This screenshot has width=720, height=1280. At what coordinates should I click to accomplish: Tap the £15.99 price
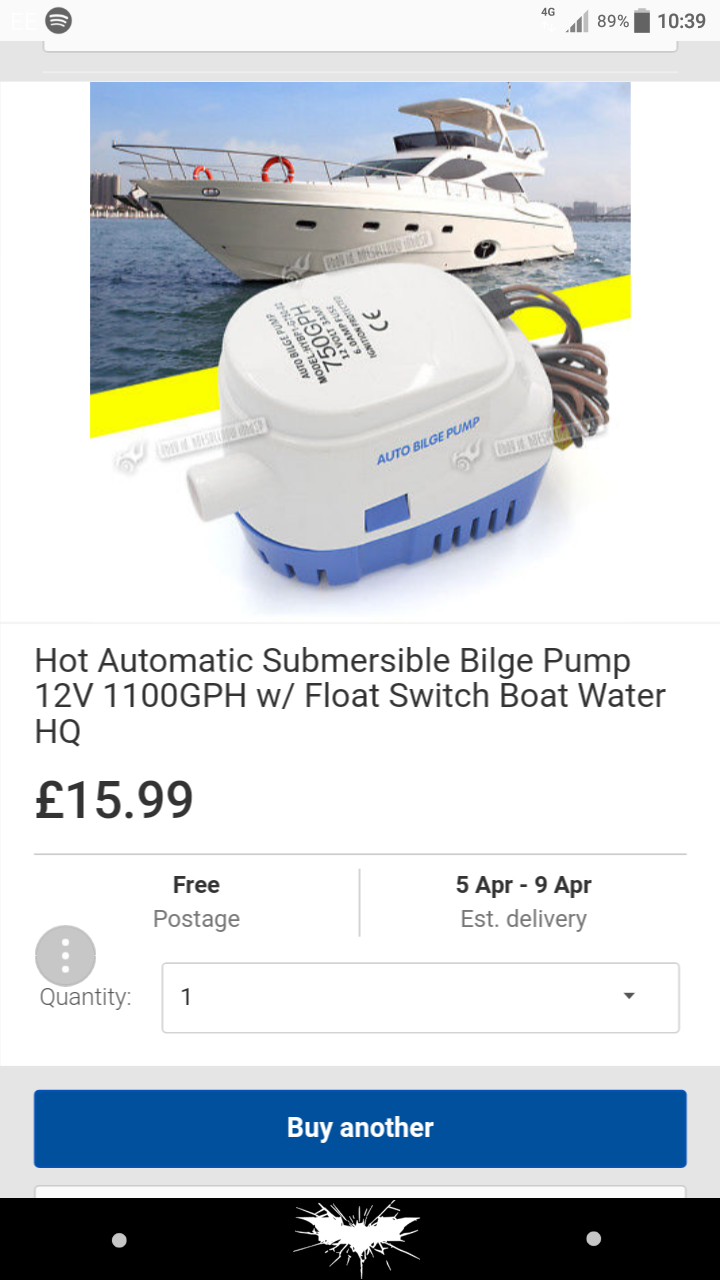[114, 800]
